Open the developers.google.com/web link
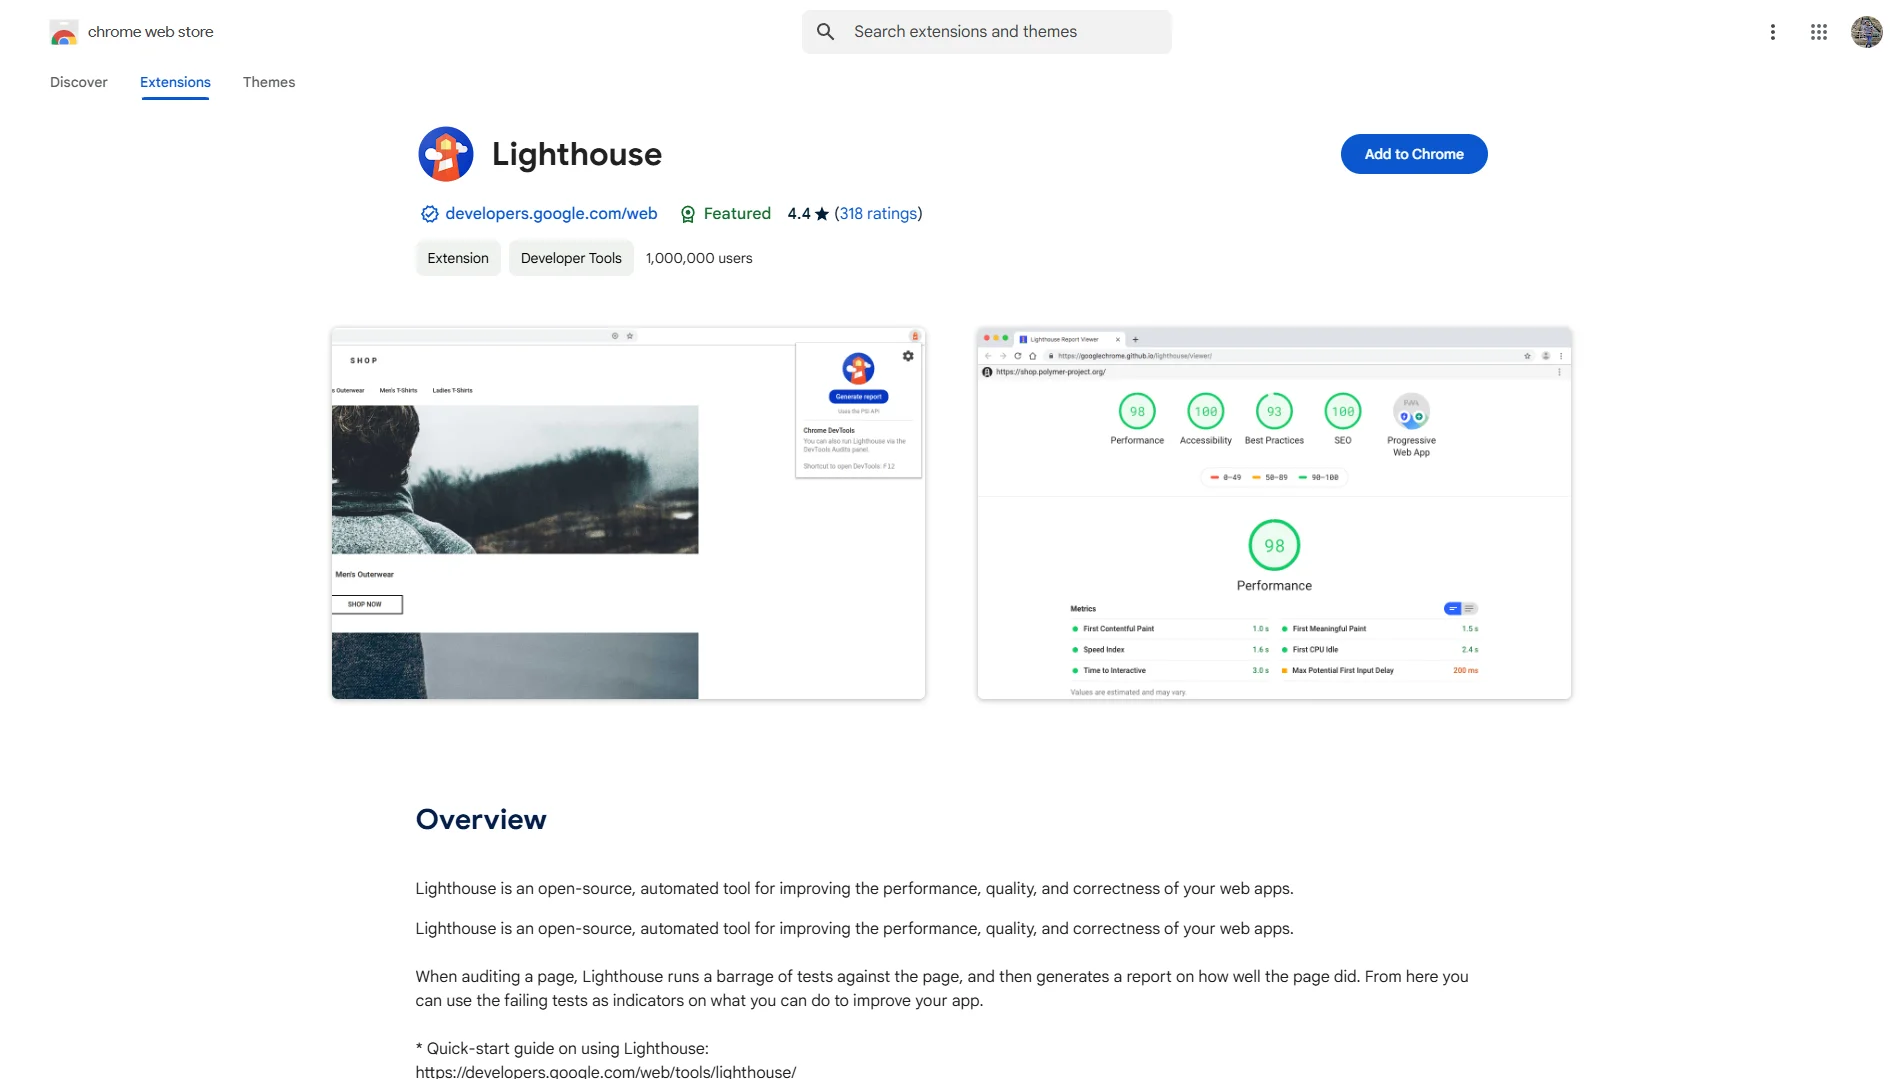 [x=550, y=213]
